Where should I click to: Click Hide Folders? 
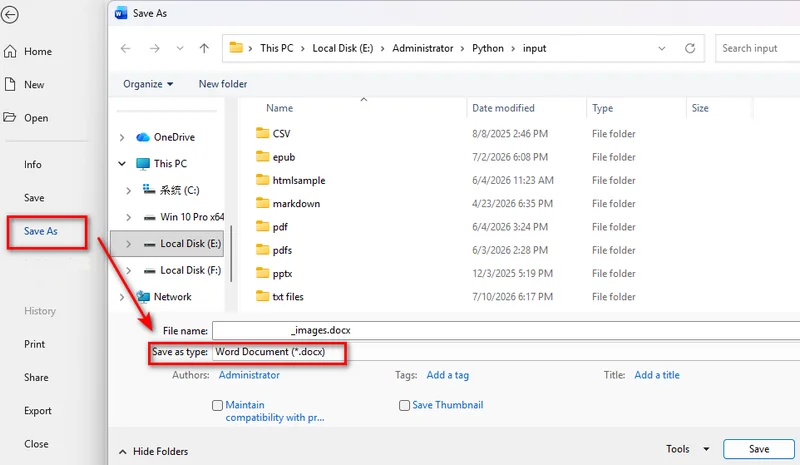click(x=154, y=451)
